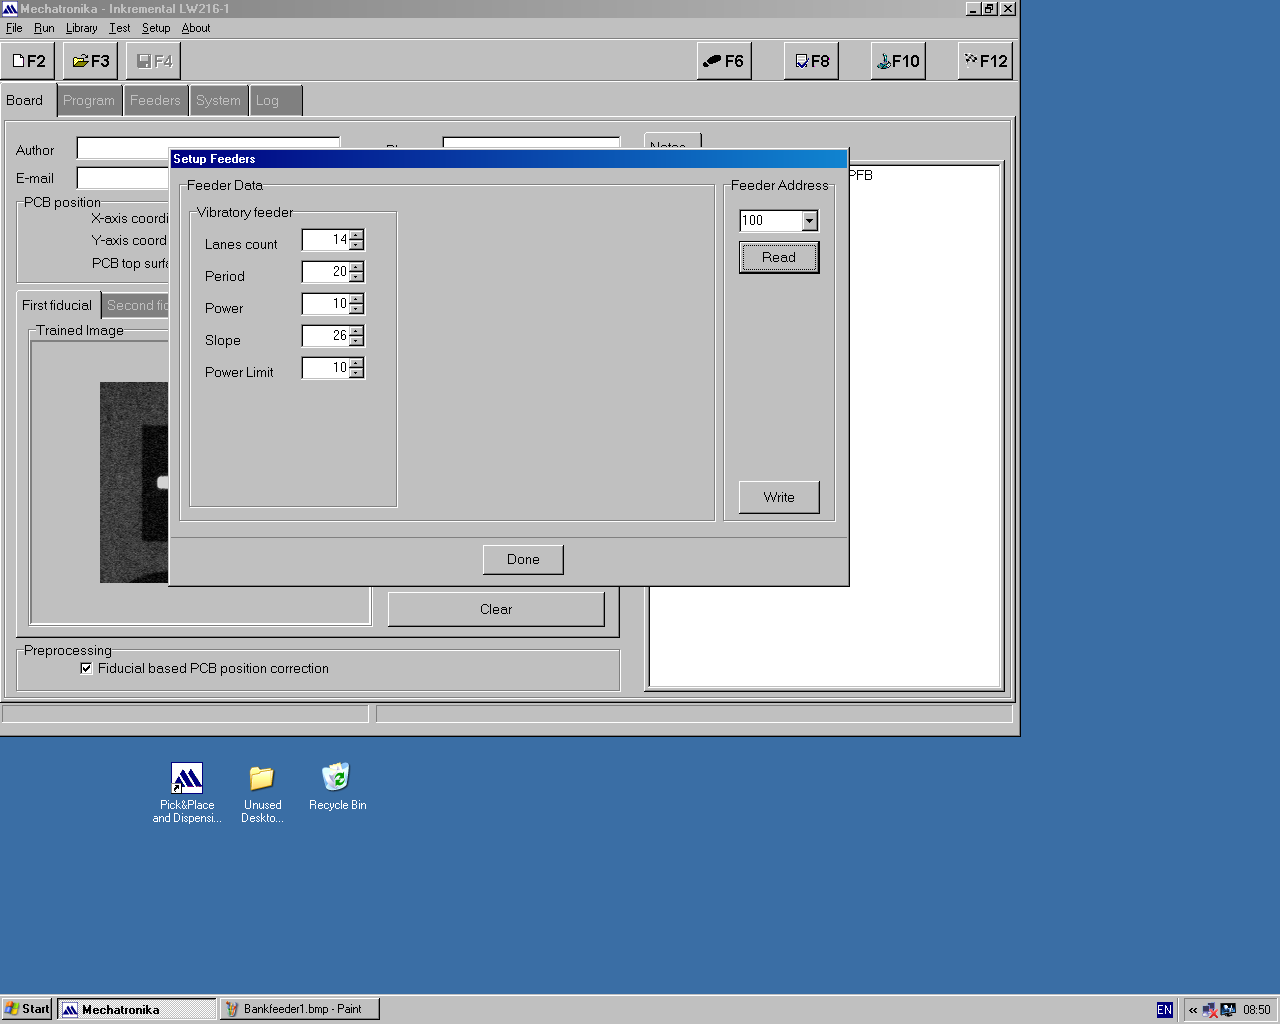
Task: Click the F12 toolbar button
Action: pyautogui.click(x=985, y=61)
